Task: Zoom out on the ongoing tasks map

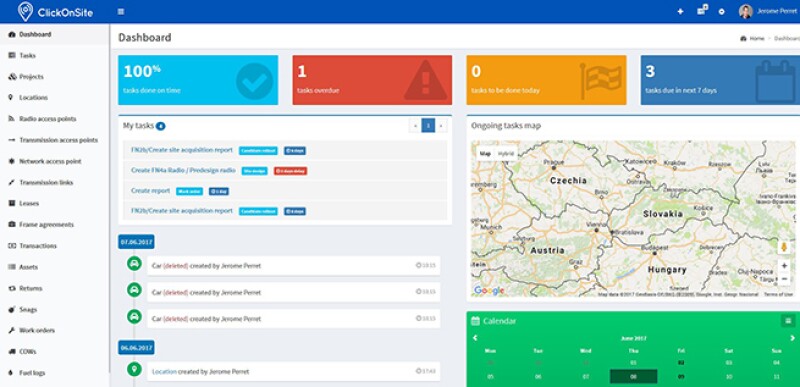Action: tap(784, 279)
